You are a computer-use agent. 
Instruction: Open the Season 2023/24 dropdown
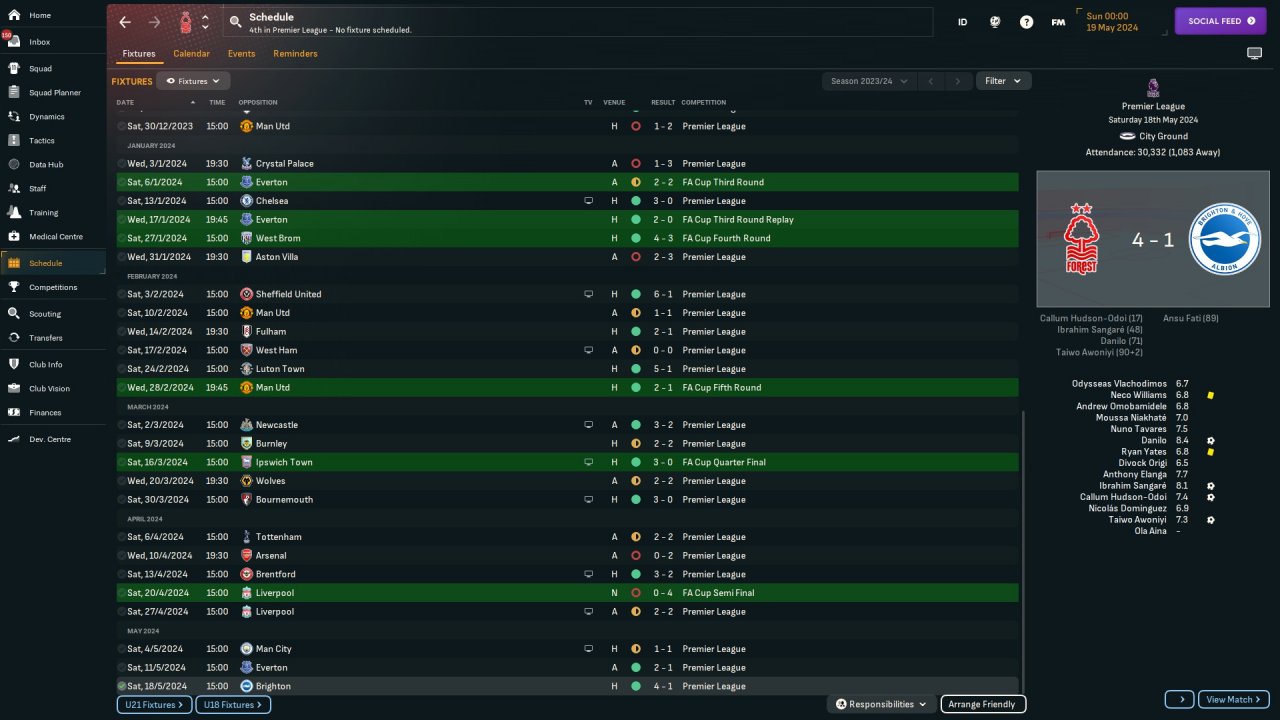[x=869, y=81]
